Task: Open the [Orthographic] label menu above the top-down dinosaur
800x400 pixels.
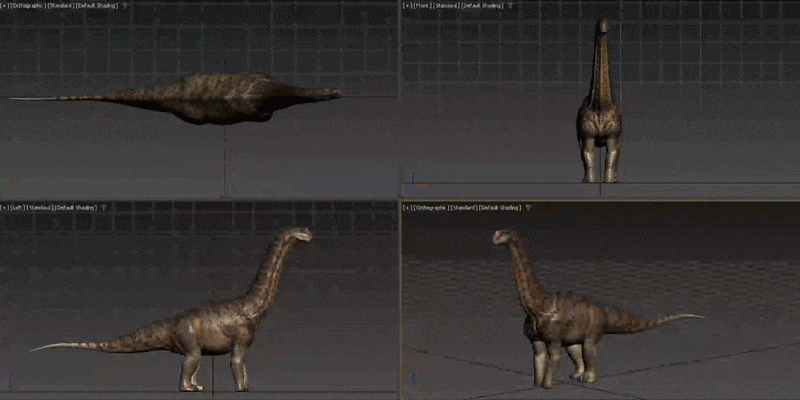Action: (29, 6)
